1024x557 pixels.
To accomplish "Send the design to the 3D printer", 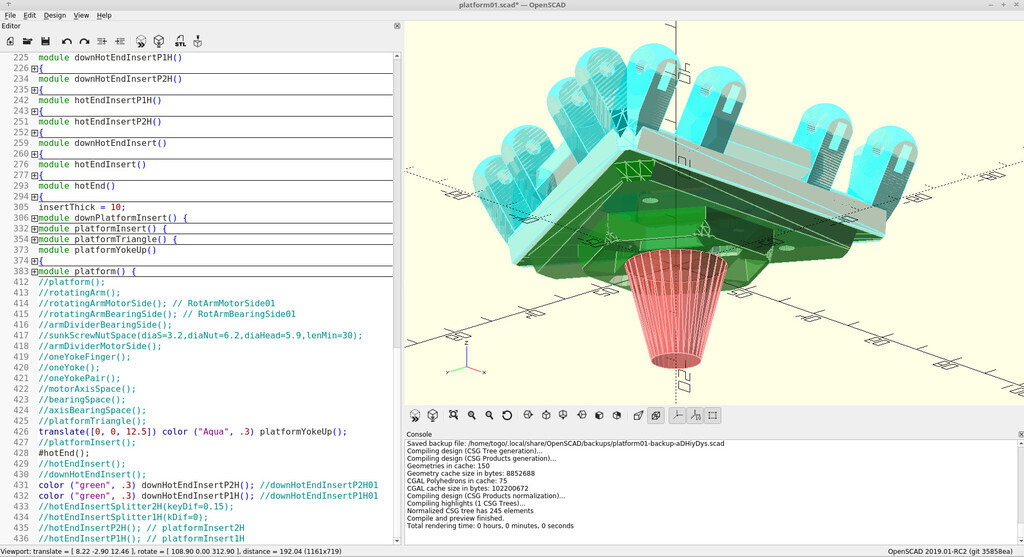I will pyautogui.click(x=197, y=41).
